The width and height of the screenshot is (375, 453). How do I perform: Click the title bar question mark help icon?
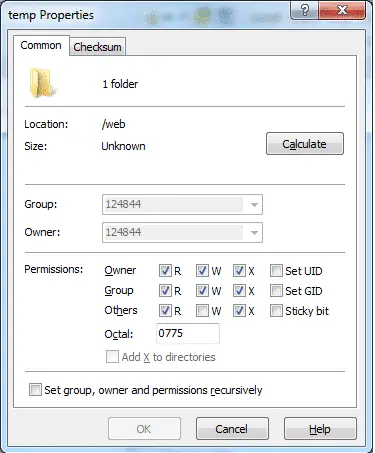[x=305, y=10]
